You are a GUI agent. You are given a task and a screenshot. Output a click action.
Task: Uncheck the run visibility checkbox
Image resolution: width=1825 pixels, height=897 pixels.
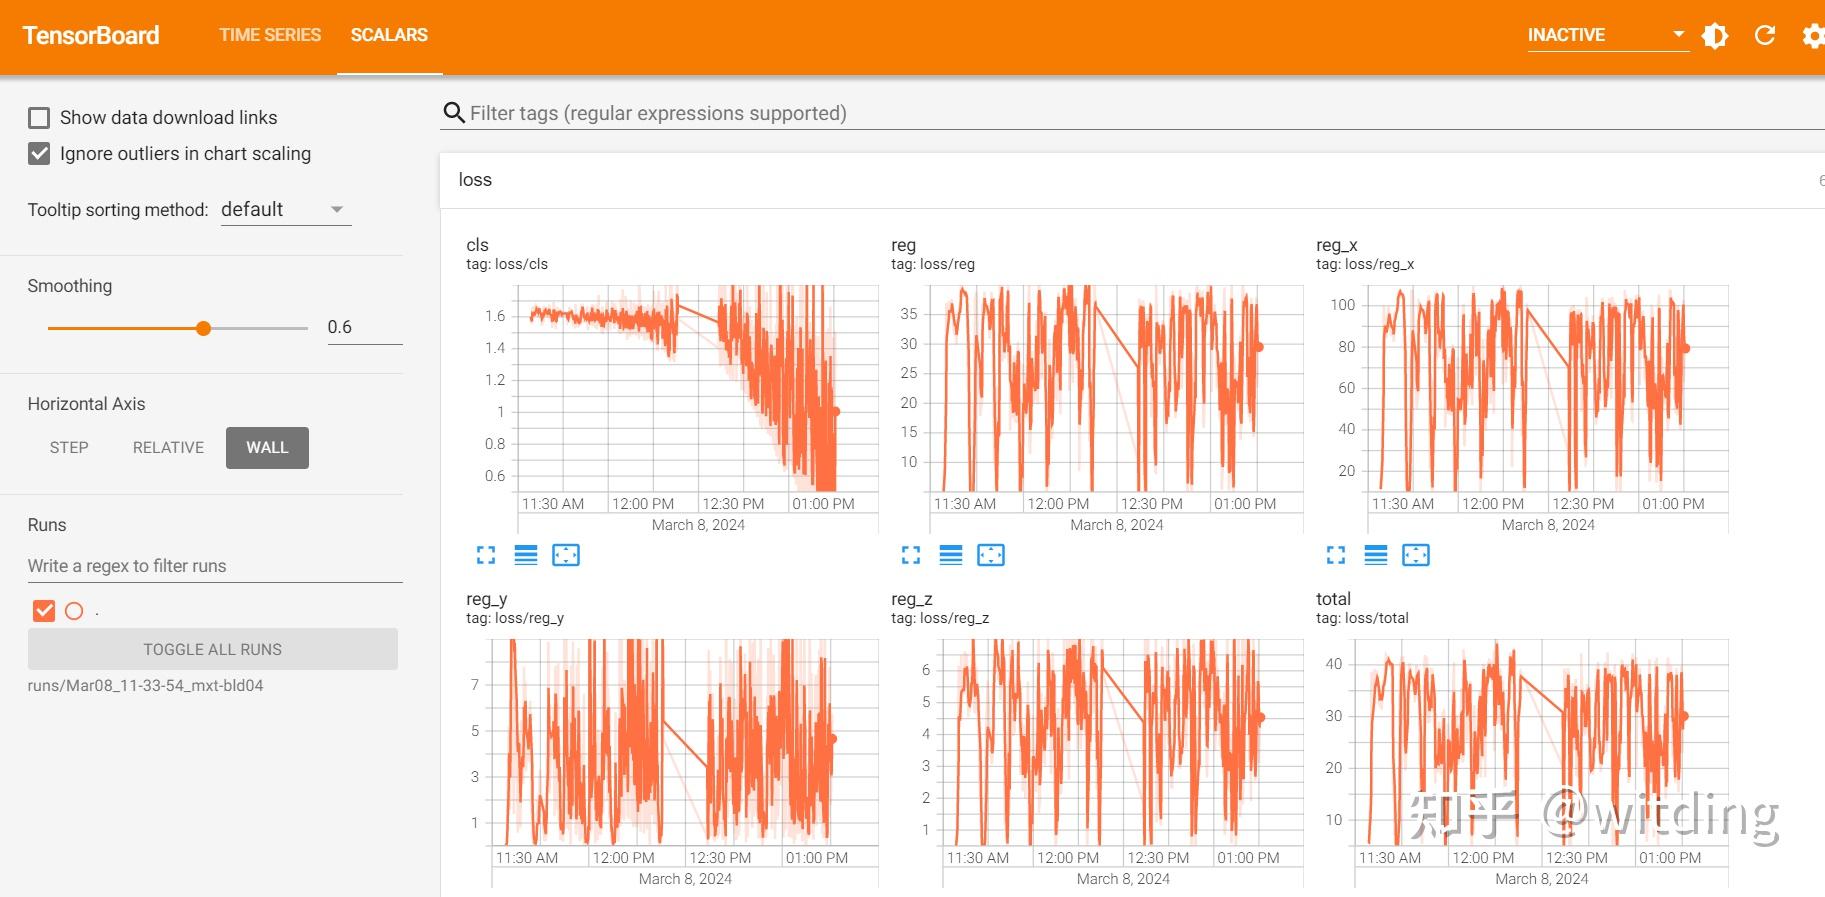pyautogui.click(x=44, y=610)
